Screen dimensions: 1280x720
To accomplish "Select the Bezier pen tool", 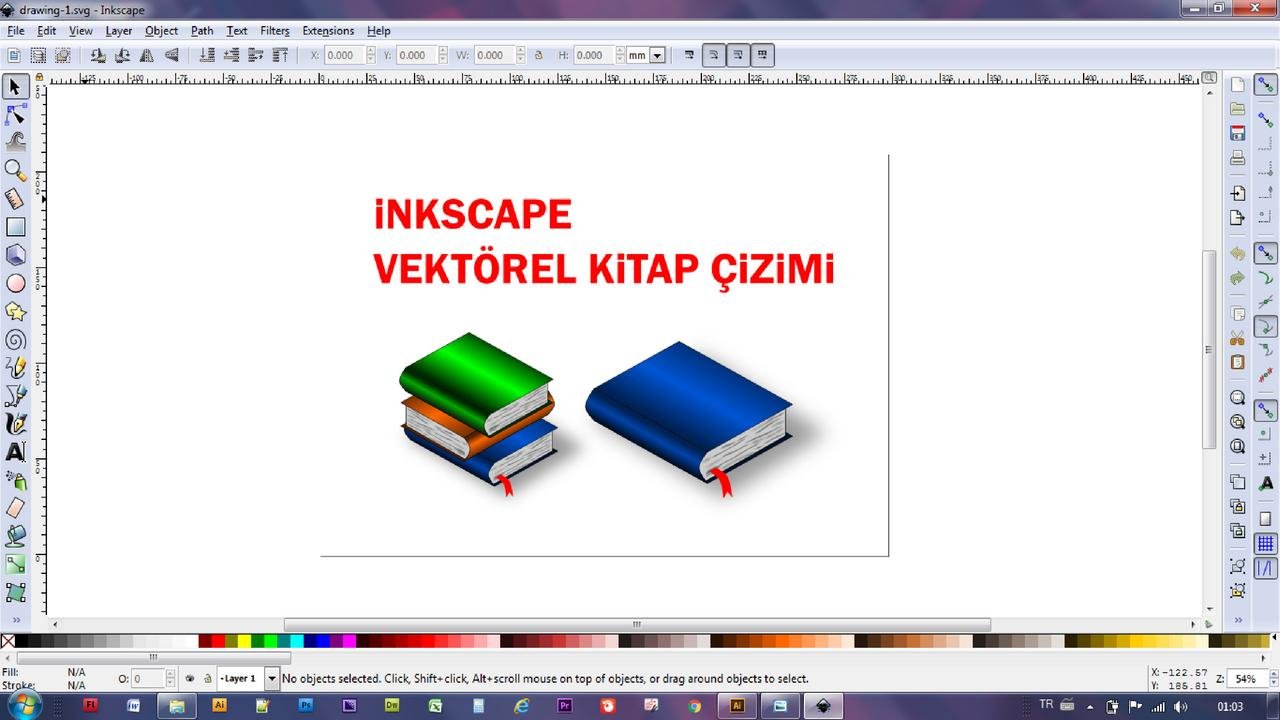I will coord(15,396).
